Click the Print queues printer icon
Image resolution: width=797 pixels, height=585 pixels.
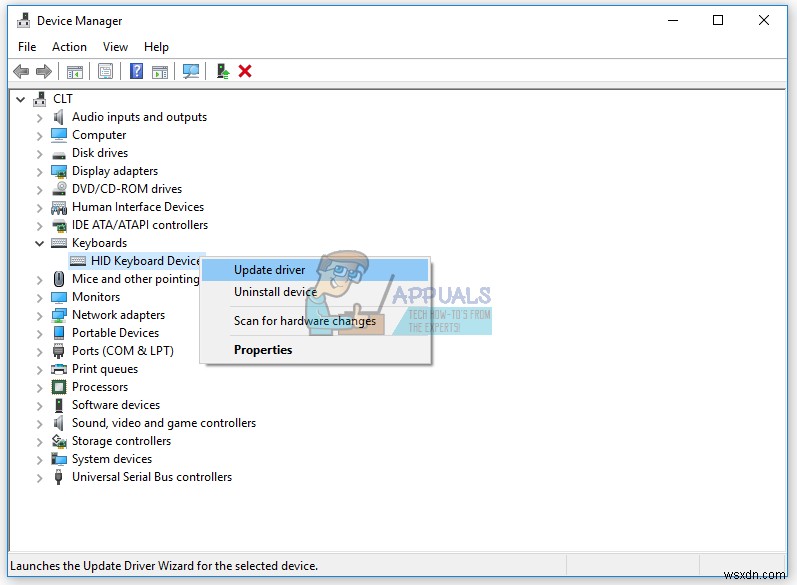pos(59,369)
